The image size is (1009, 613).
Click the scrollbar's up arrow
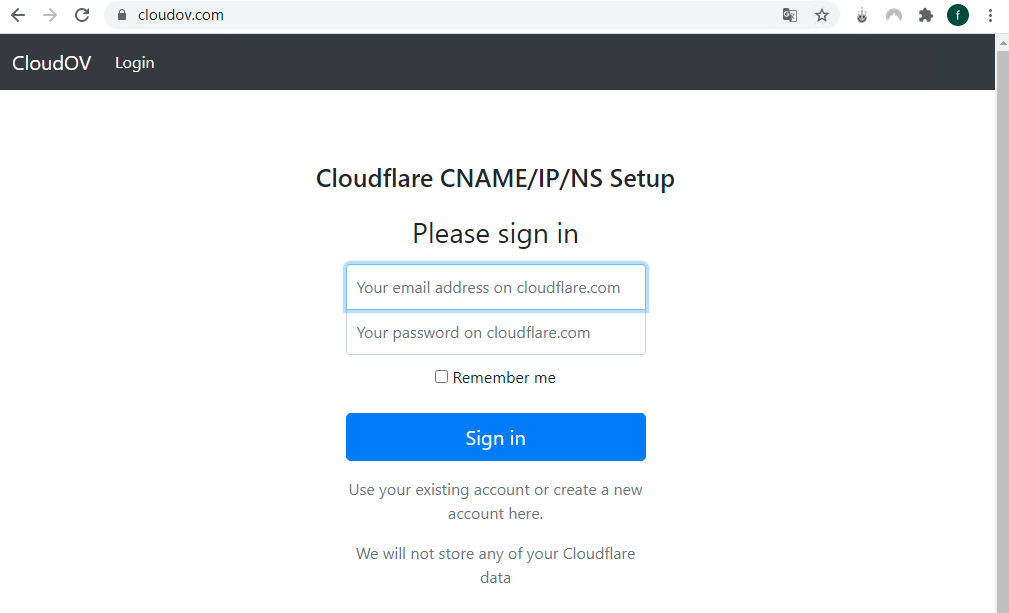[x=1002, y=43]
